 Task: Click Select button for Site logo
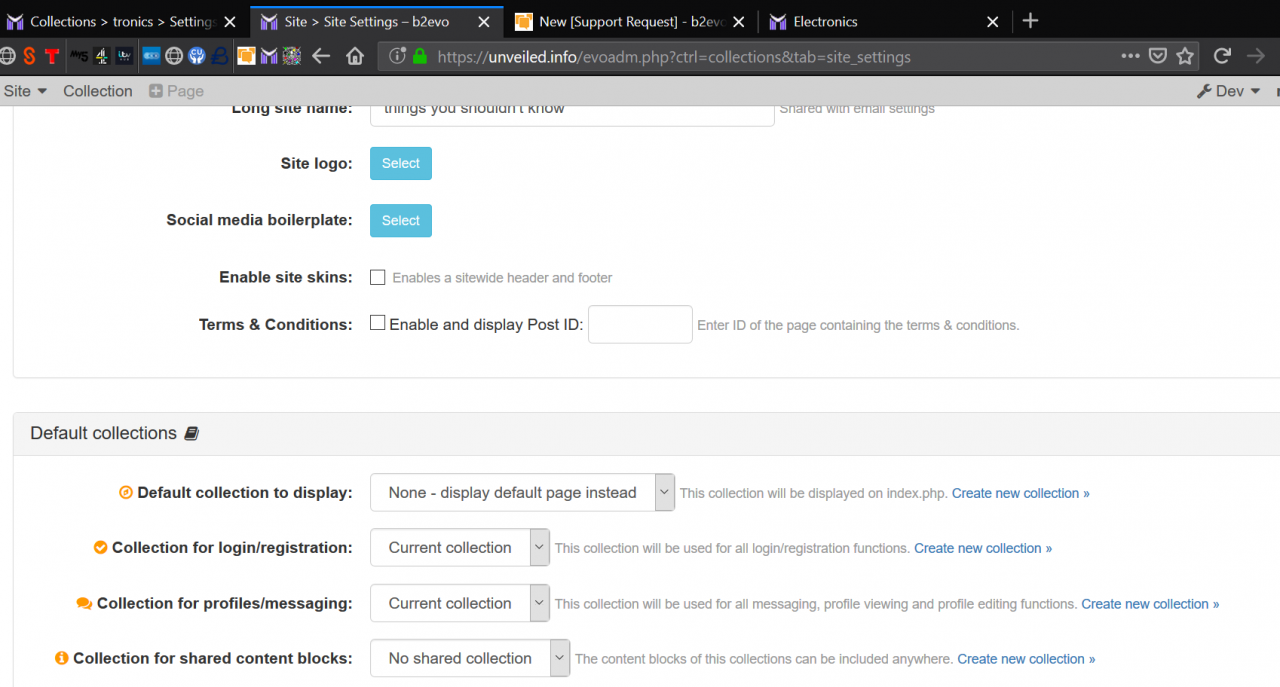401,163
